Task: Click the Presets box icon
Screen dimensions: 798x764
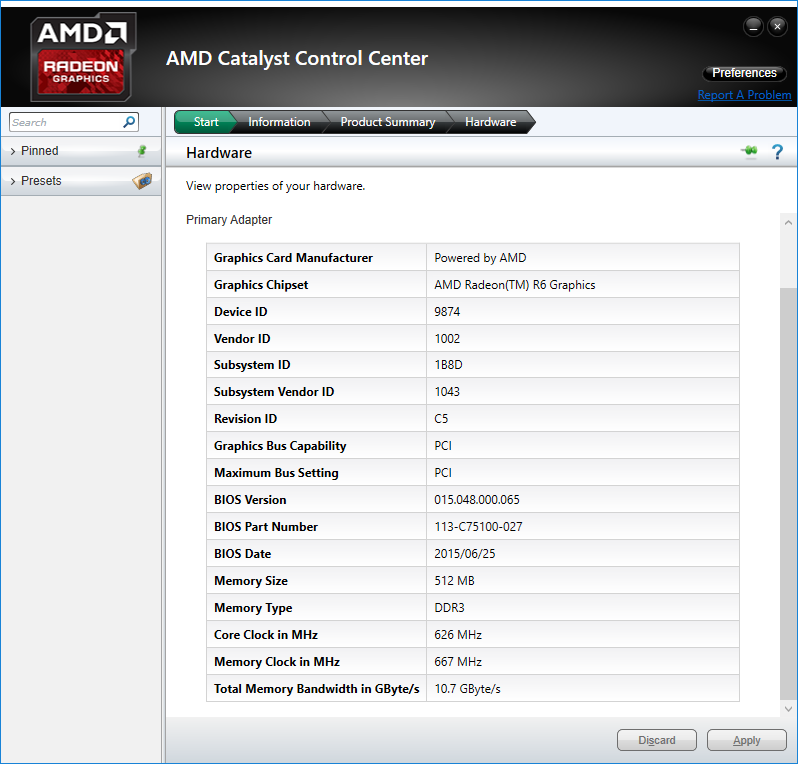Action: (142, 181)
